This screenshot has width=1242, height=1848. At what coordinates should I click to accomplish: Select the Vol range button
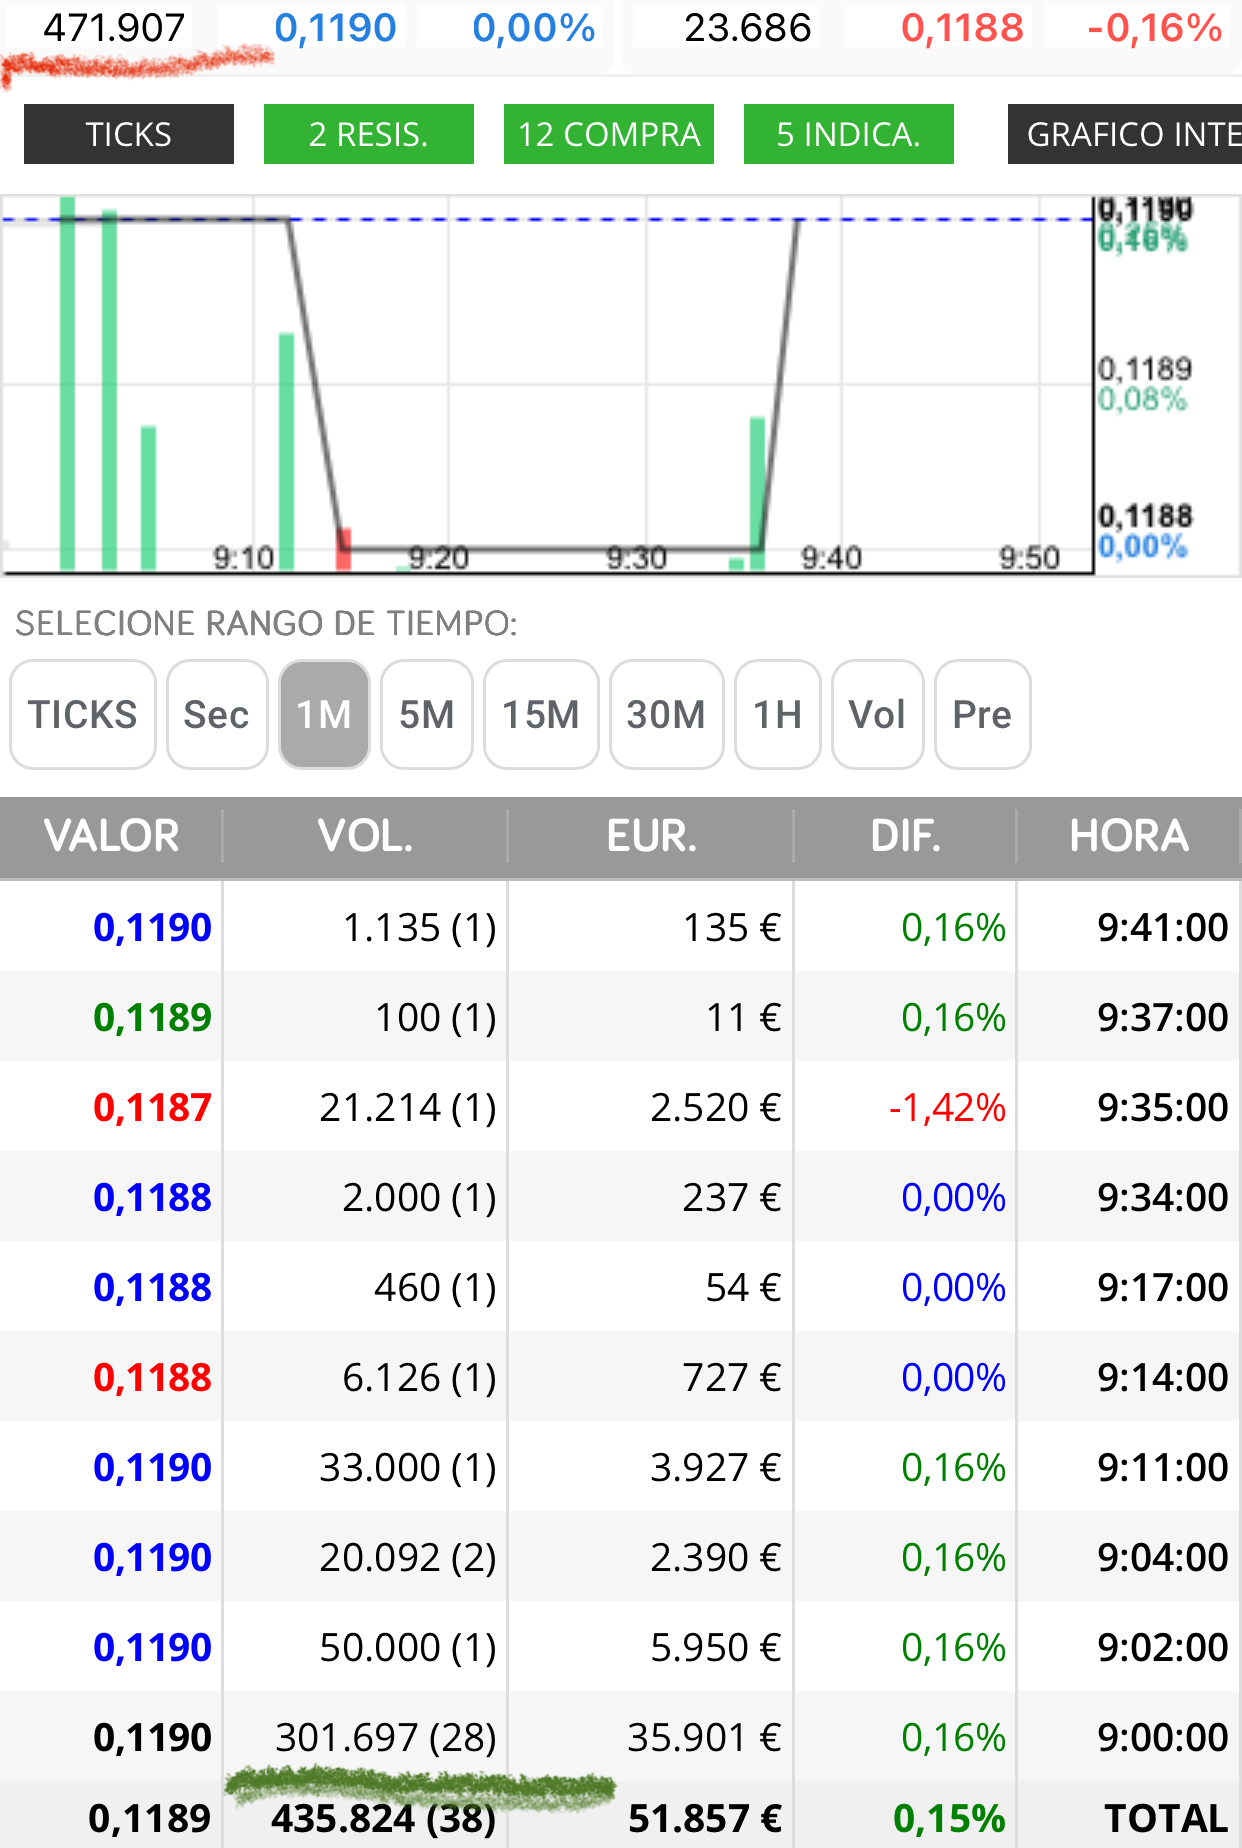pyautogui.click(x=877, y=715)
